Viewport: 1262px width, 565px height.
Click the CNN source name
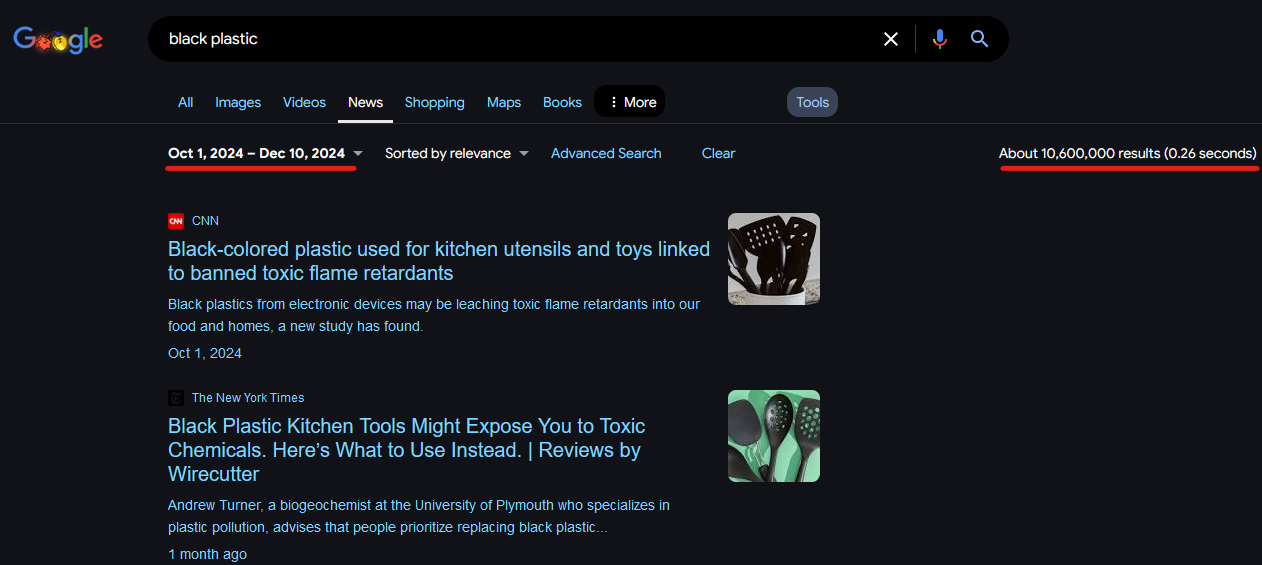tap(205, 221)
